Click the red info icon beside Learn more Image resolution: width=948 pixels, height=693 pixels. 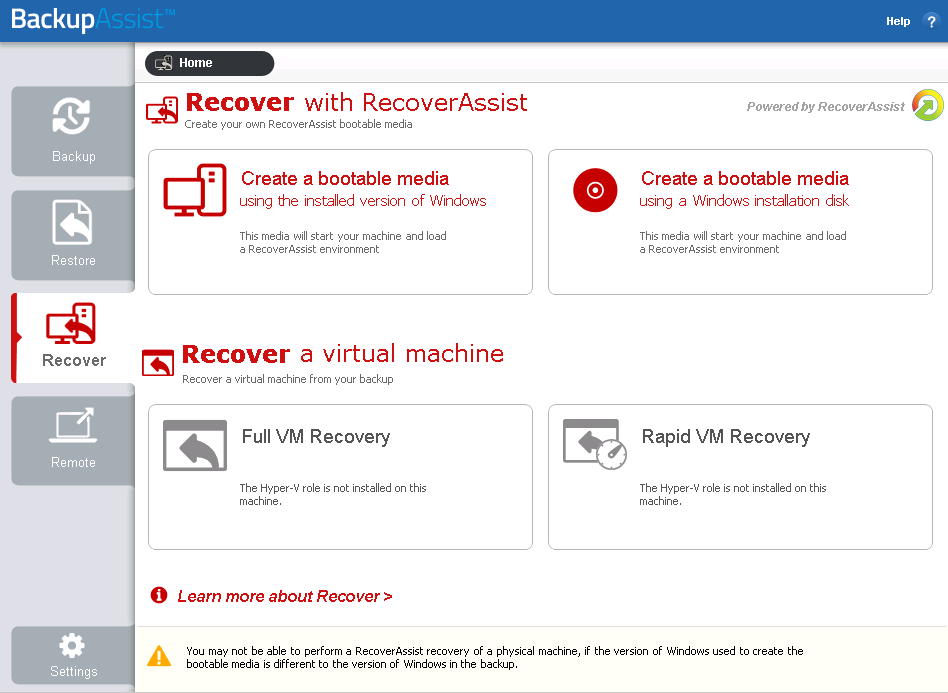click(159, 595)
